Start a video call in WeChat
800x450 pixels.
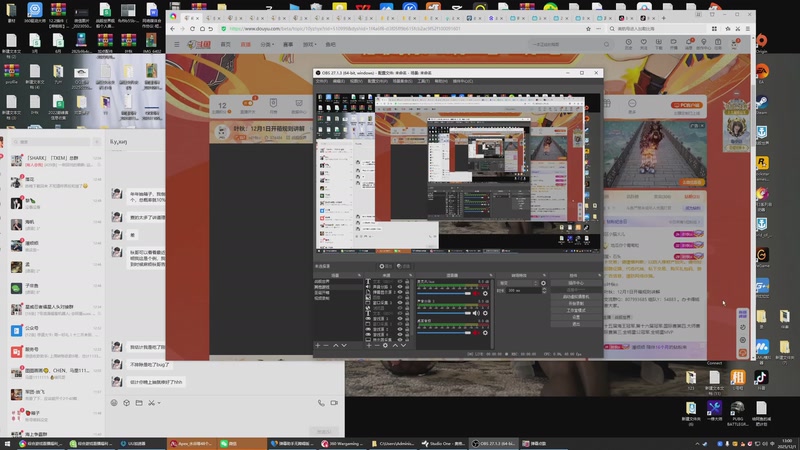click(334, 403)
